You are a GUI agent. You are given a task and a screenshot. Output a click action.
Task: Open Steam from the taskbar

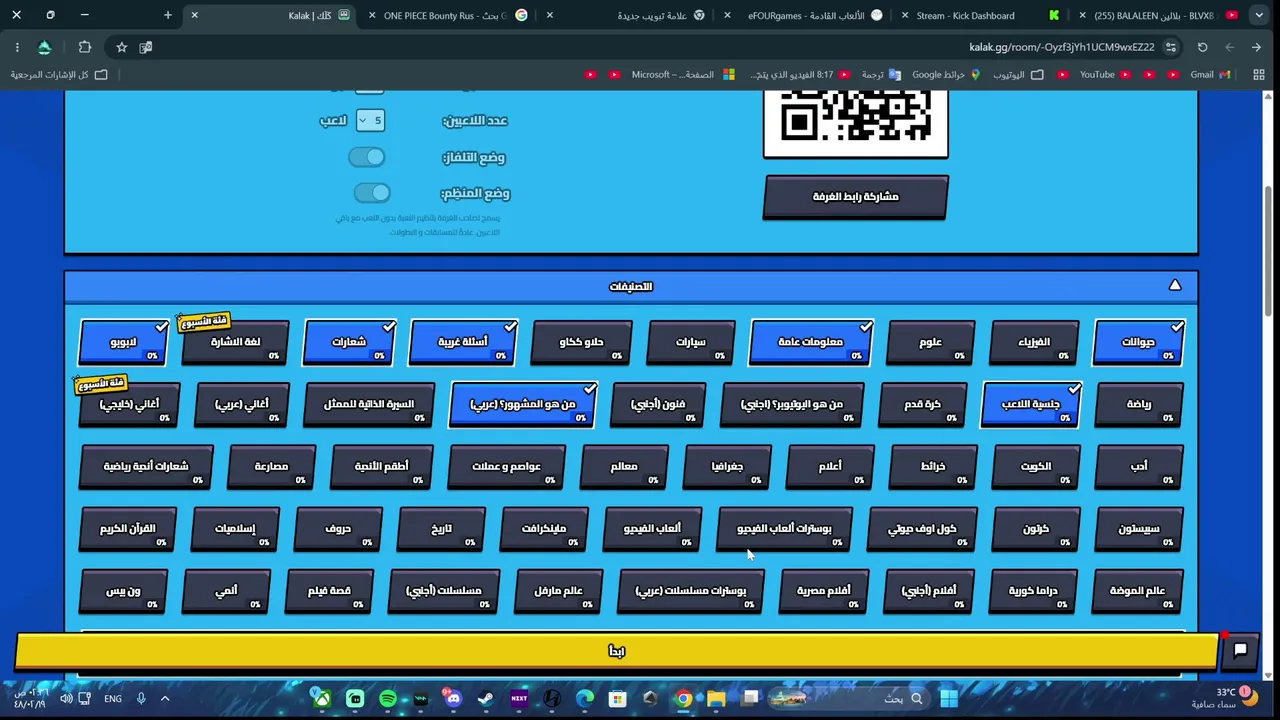coord(486,699)
